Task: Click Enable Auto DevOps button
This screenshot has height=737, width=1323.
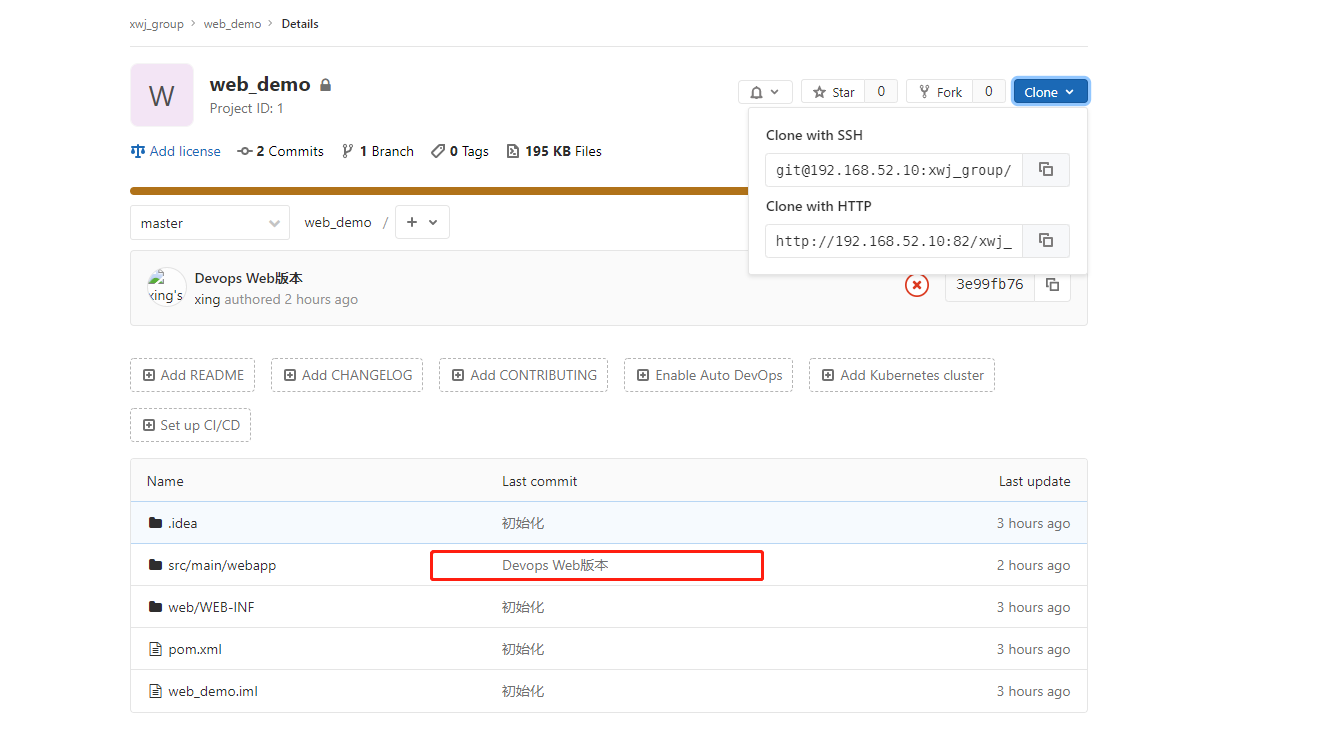Action: click(709, 375)
